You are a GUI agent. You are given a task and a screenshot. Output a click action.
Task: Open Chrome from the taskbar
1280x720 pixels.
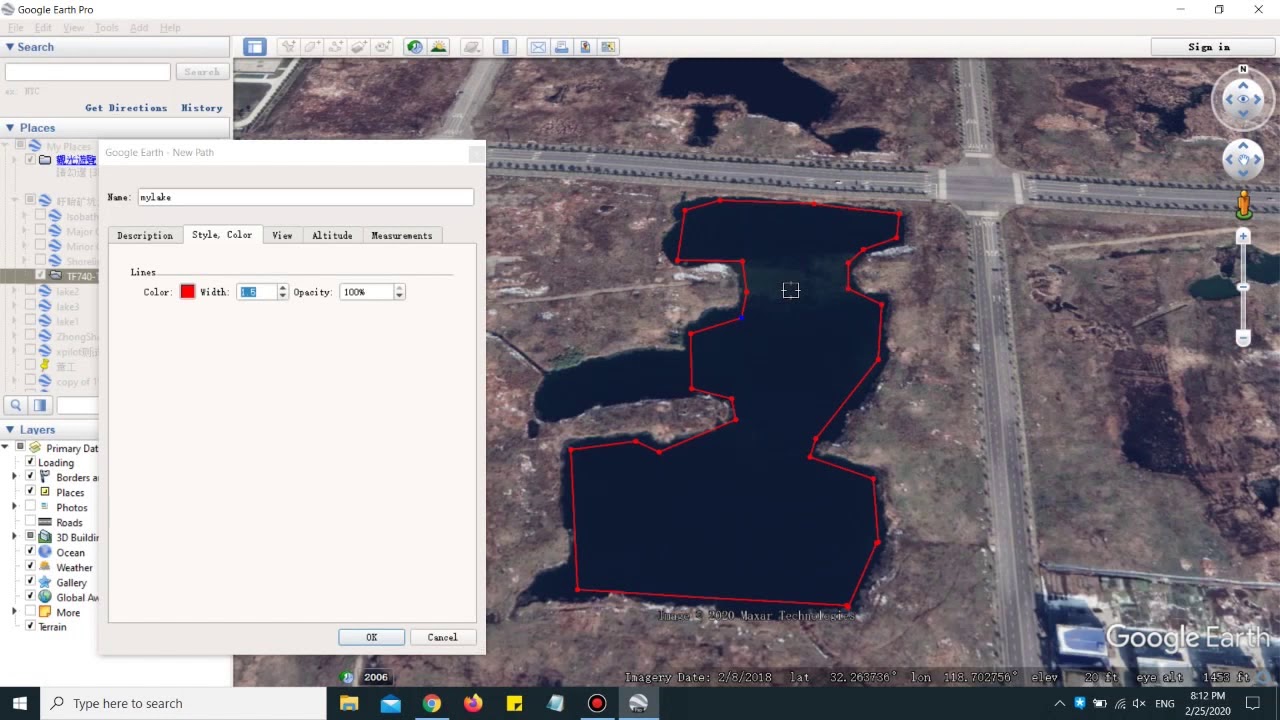[431, 703]
